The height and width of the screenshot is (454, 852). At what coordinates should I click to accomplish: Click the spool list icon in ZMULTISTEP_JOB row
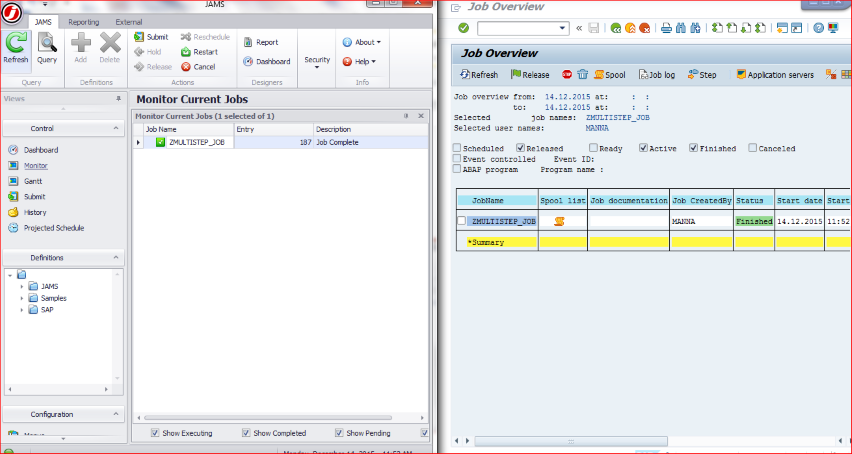click(x=559, y=221)
